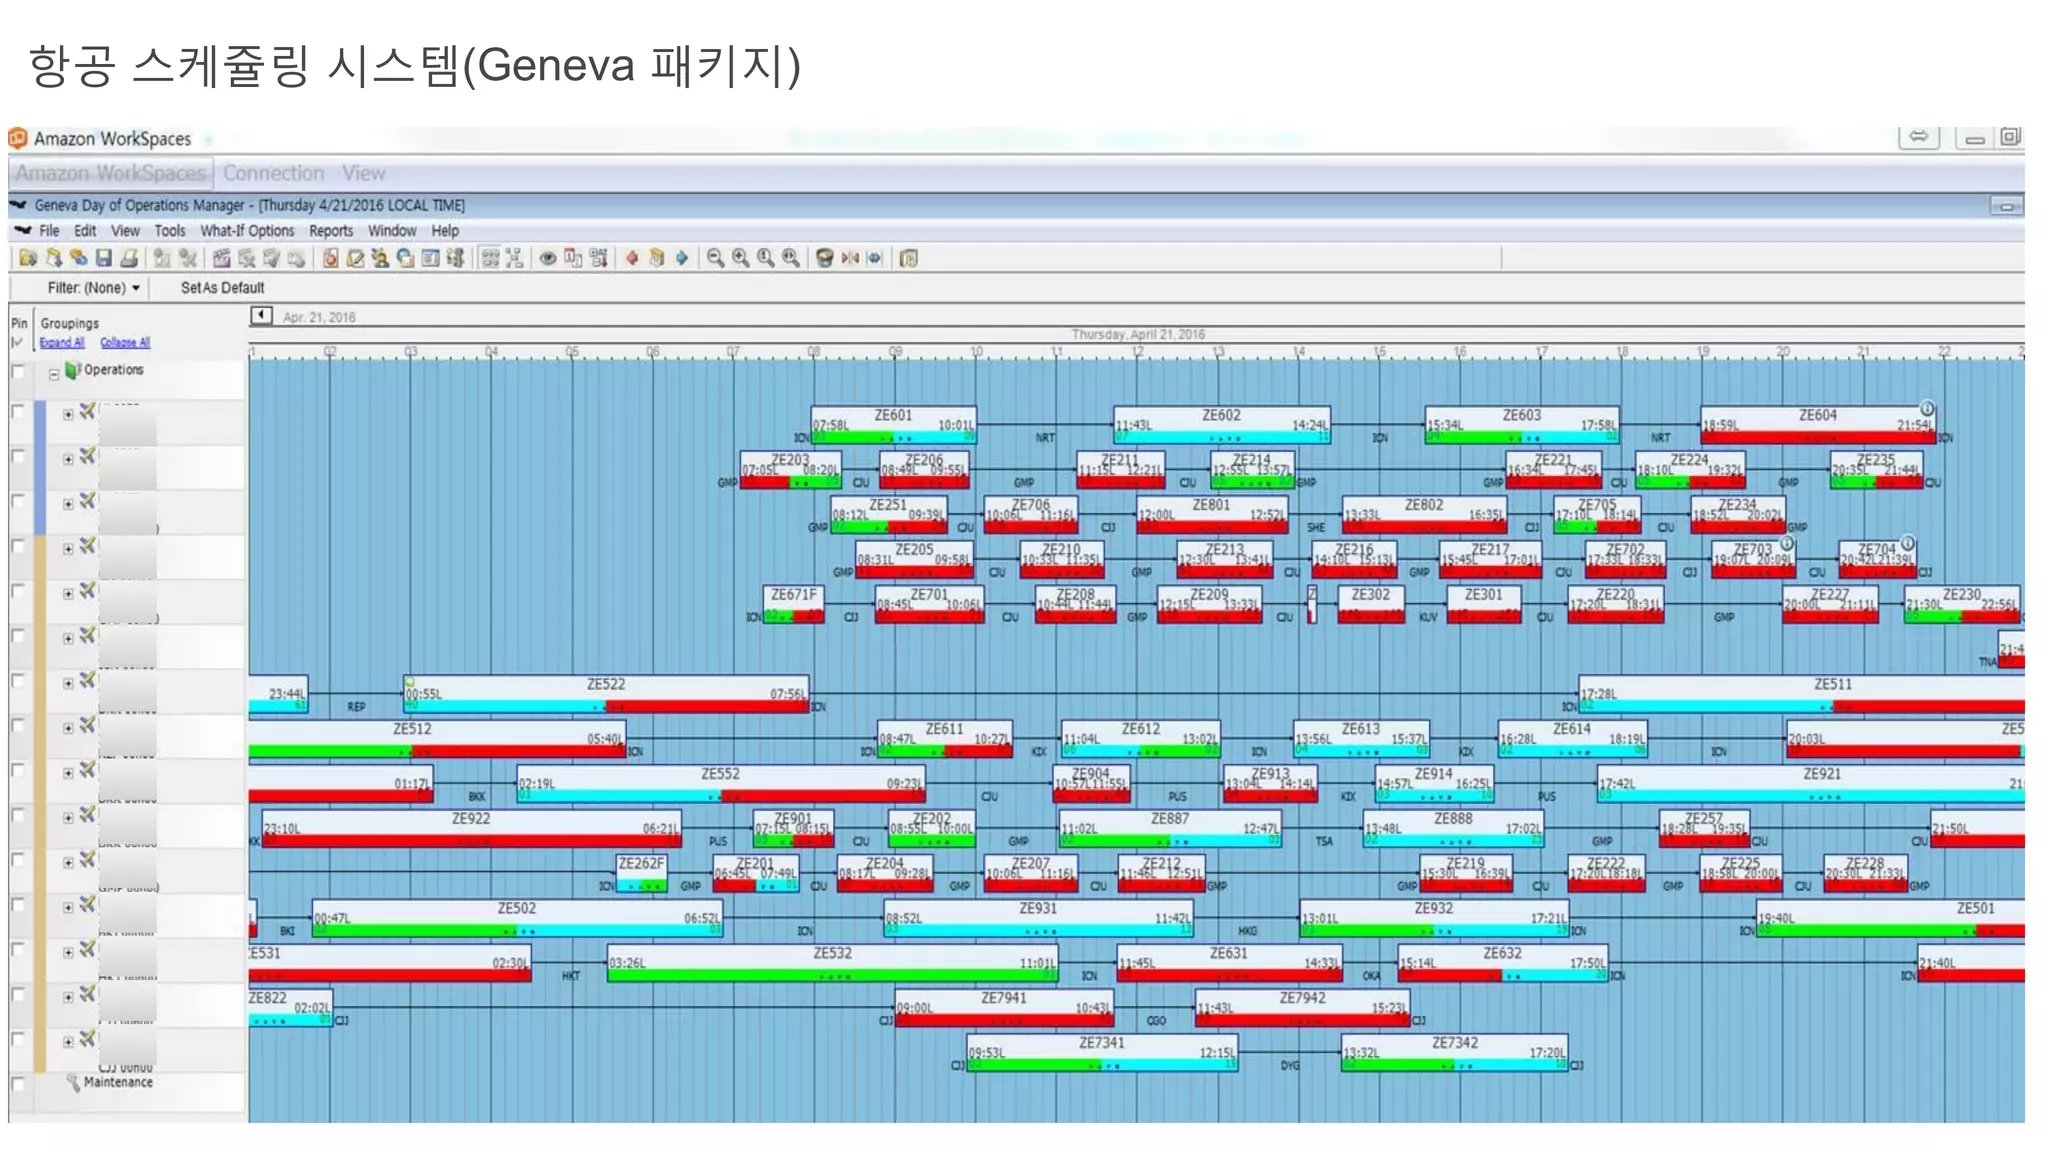Viewport: 2048px width, 1152px height.
Task: Click the blue right diamond arrow icon
Action: click(682, 258)
